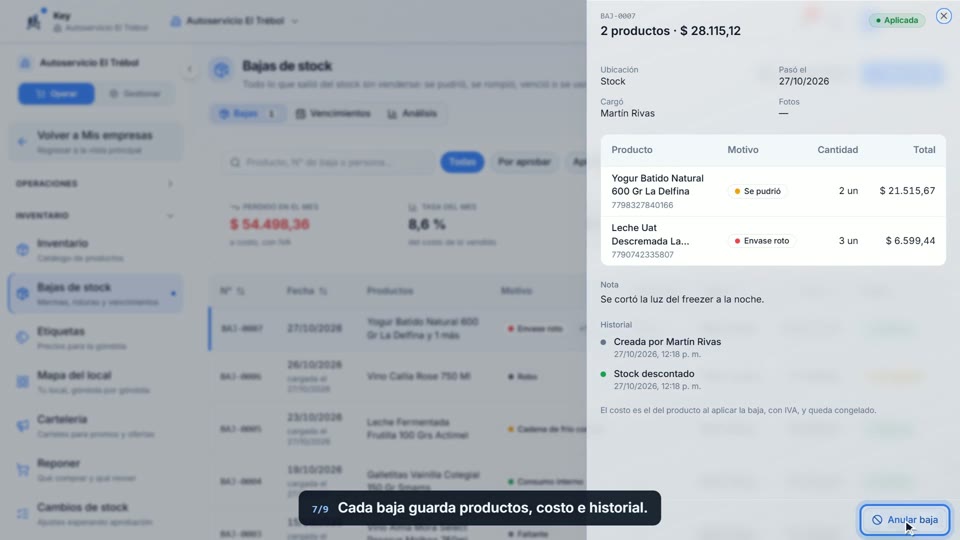This screenshot has width=960, height=540.
Task: Collapse the Inventario section
Action: point(95,216)
